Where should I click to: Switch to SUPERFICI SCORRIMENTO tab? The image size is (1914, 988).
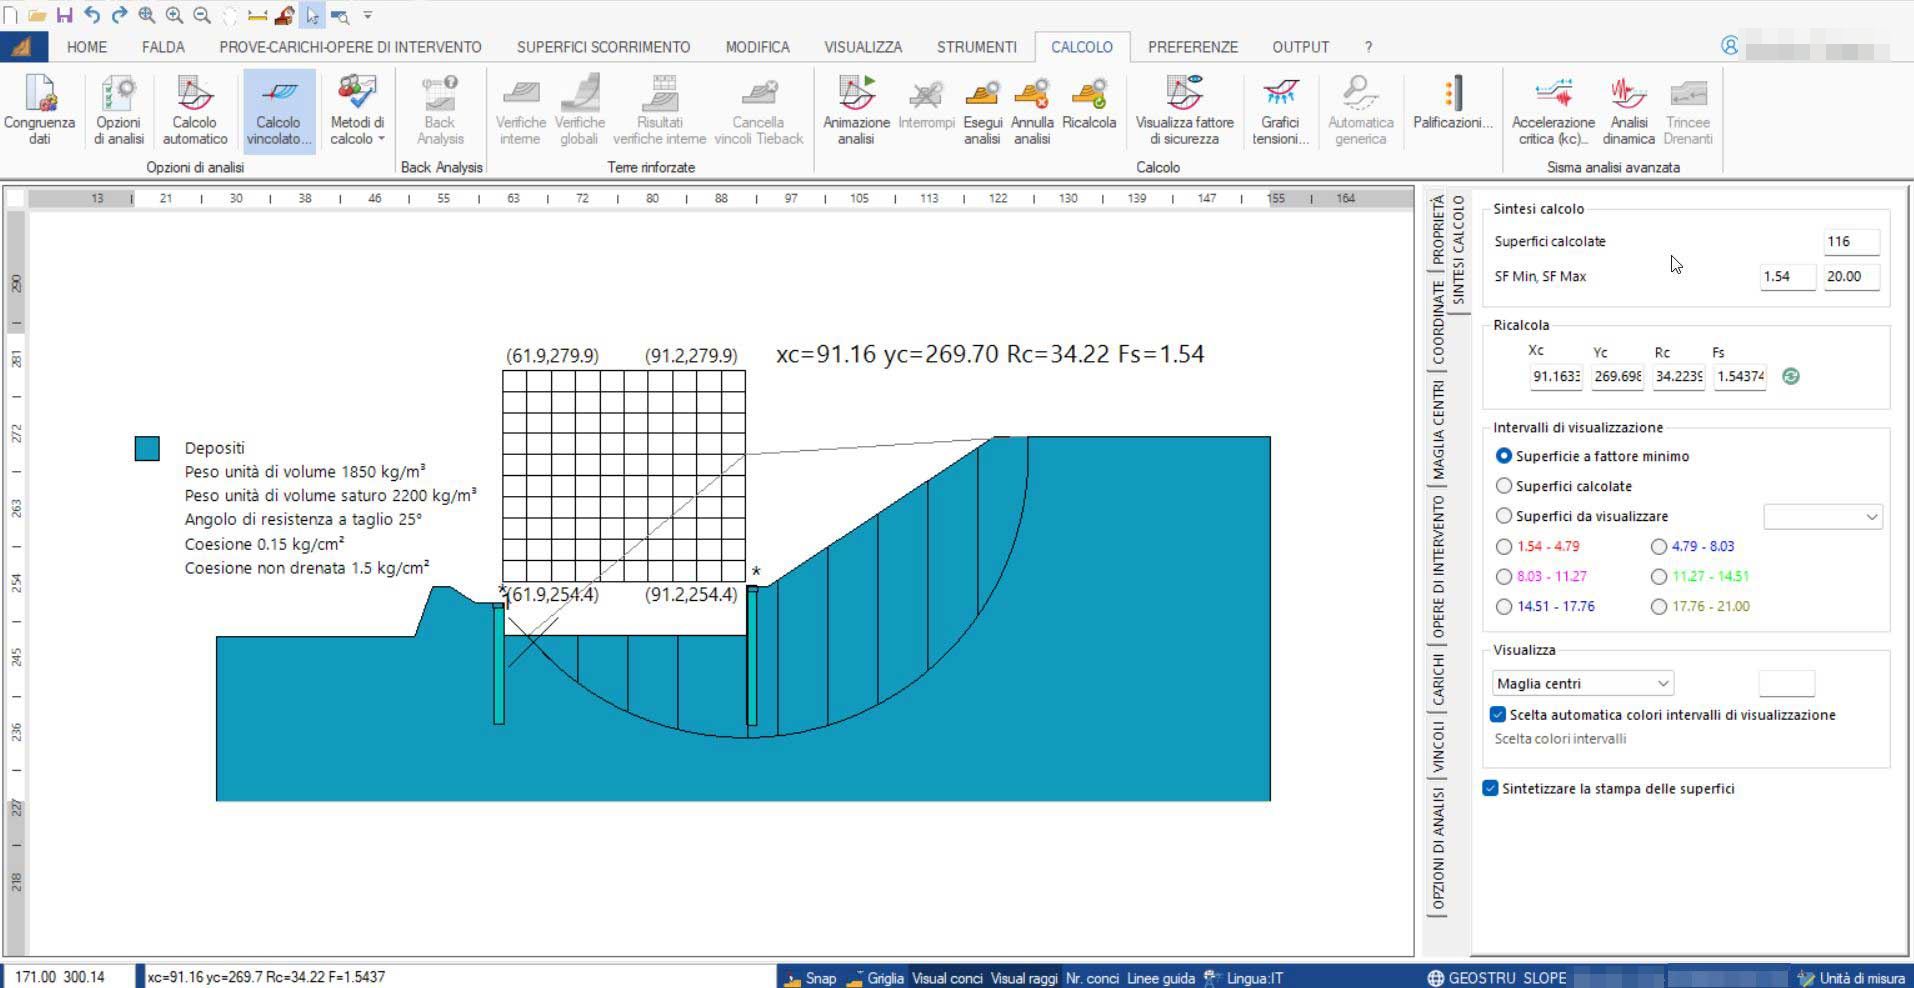tap(603, 47)
